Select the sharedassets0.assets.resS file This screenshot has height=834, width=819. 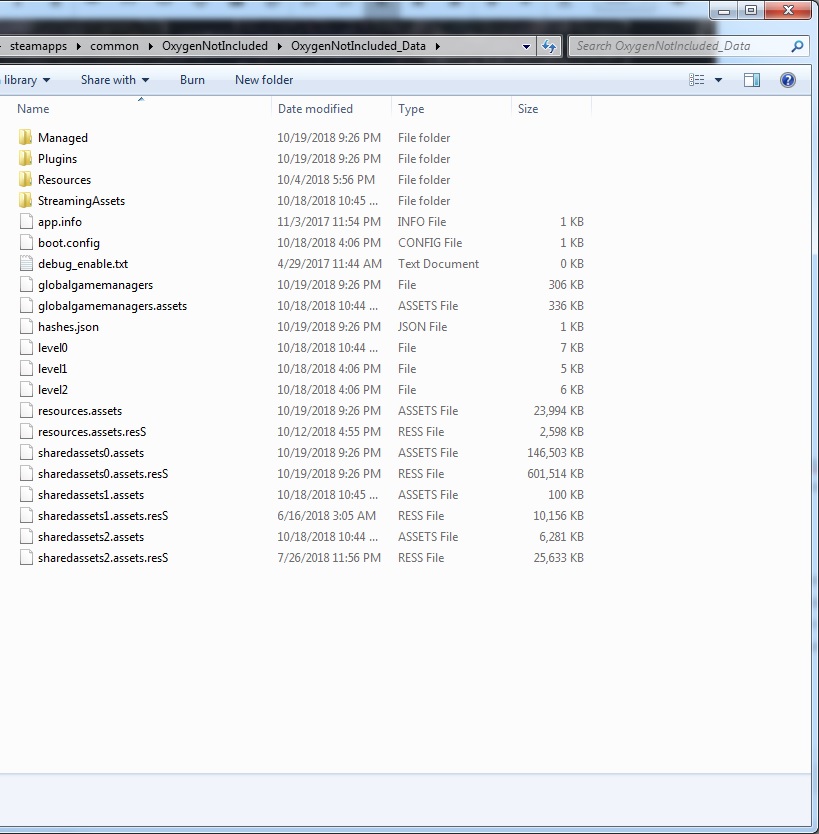103,474
